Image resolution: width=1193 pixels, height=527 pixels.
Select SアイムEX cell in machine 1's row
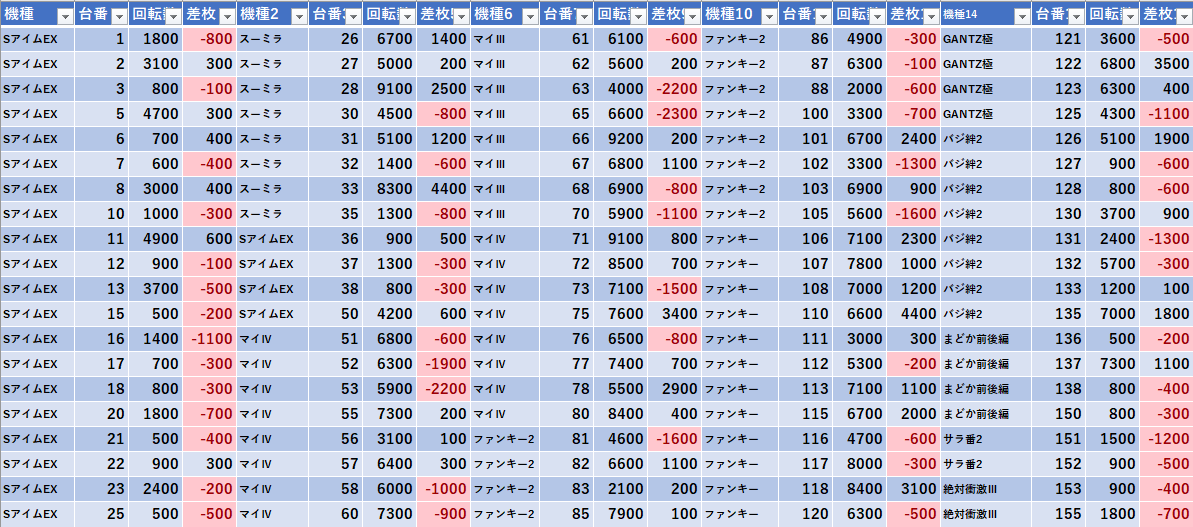[37, 39]
